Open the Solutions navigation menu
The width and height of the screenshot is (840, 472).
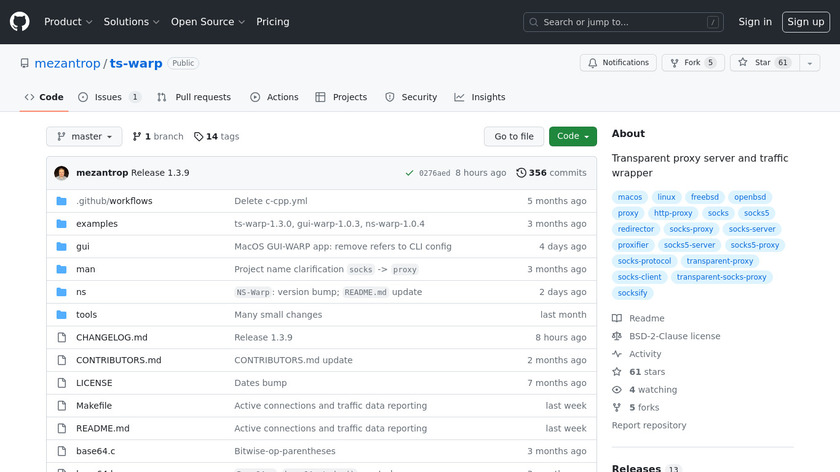(131, 22)
